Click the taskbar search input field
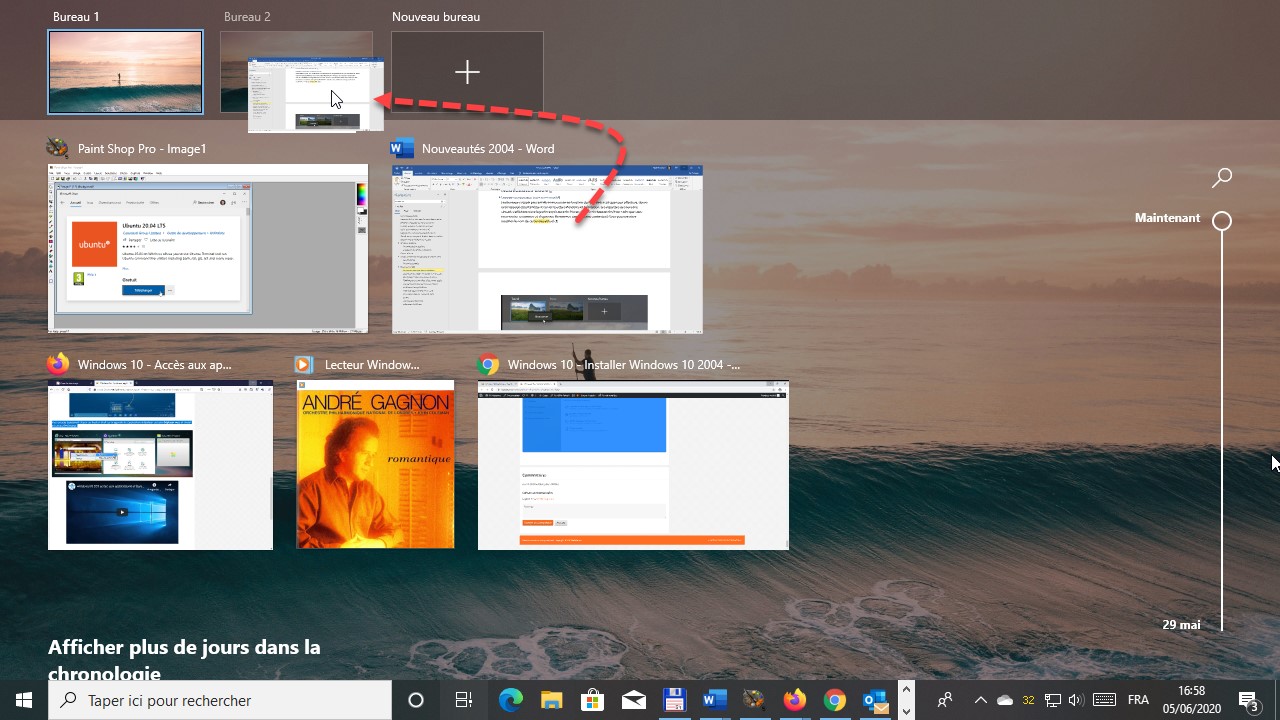This screenshot has width=1280, height=720. point(230,700)
